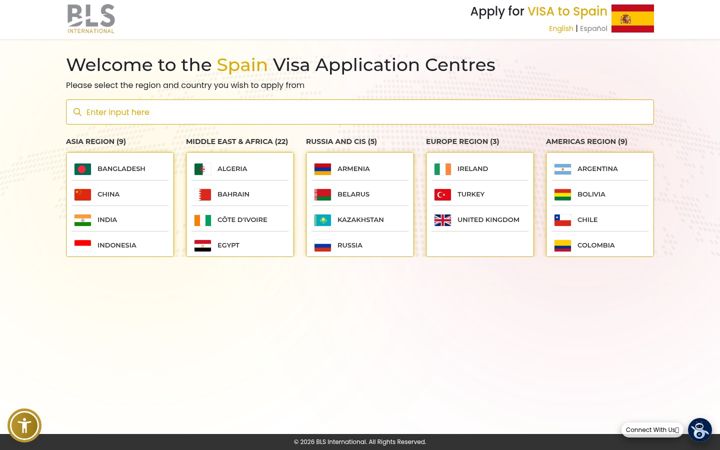This screenshot has height=450, width=720.
Task: Click the India flag icon
Action: click(x=83, y=220)
